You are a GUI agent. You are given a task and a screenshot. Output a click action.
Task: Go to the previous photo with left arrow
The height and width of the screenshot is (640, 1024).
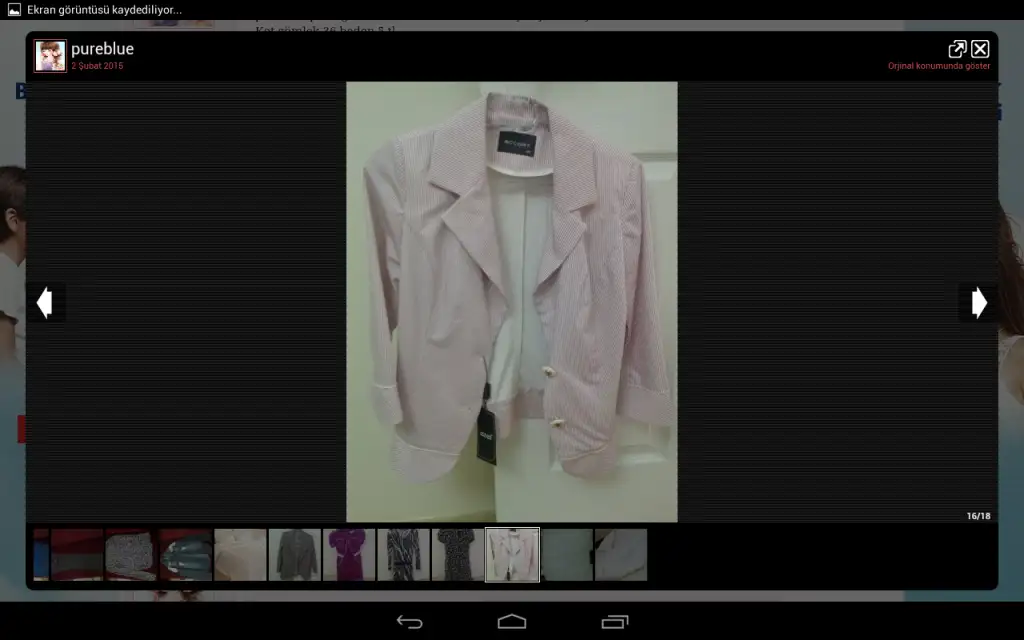[x=44, y=302]
